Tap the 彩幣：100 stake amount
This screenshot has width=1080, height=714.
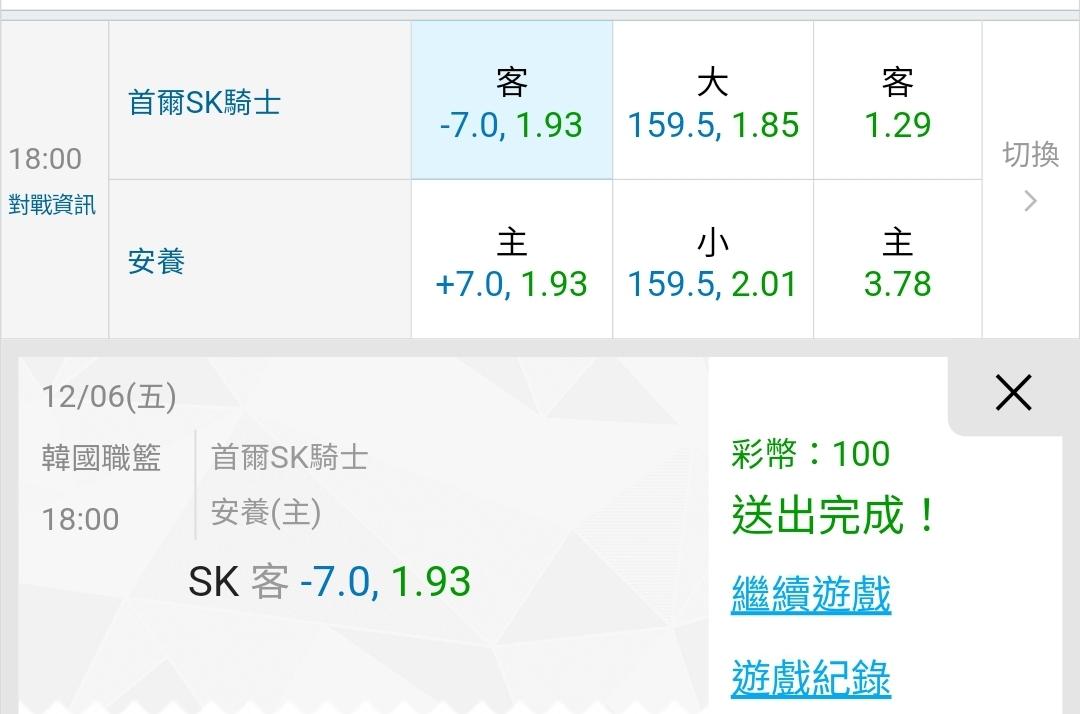click(x=811, y=454)
